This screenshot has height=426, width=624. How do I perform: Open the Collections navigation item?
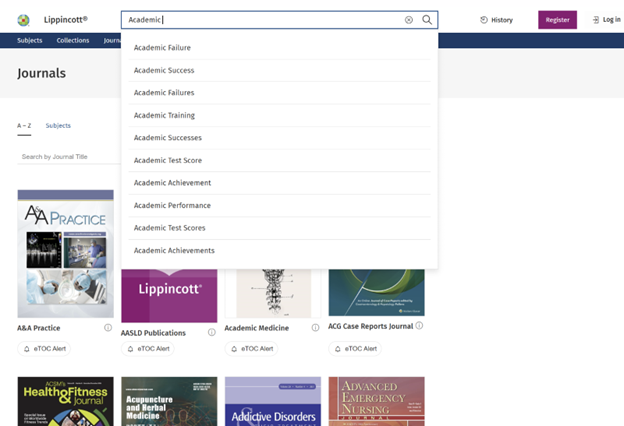(73, 41)
